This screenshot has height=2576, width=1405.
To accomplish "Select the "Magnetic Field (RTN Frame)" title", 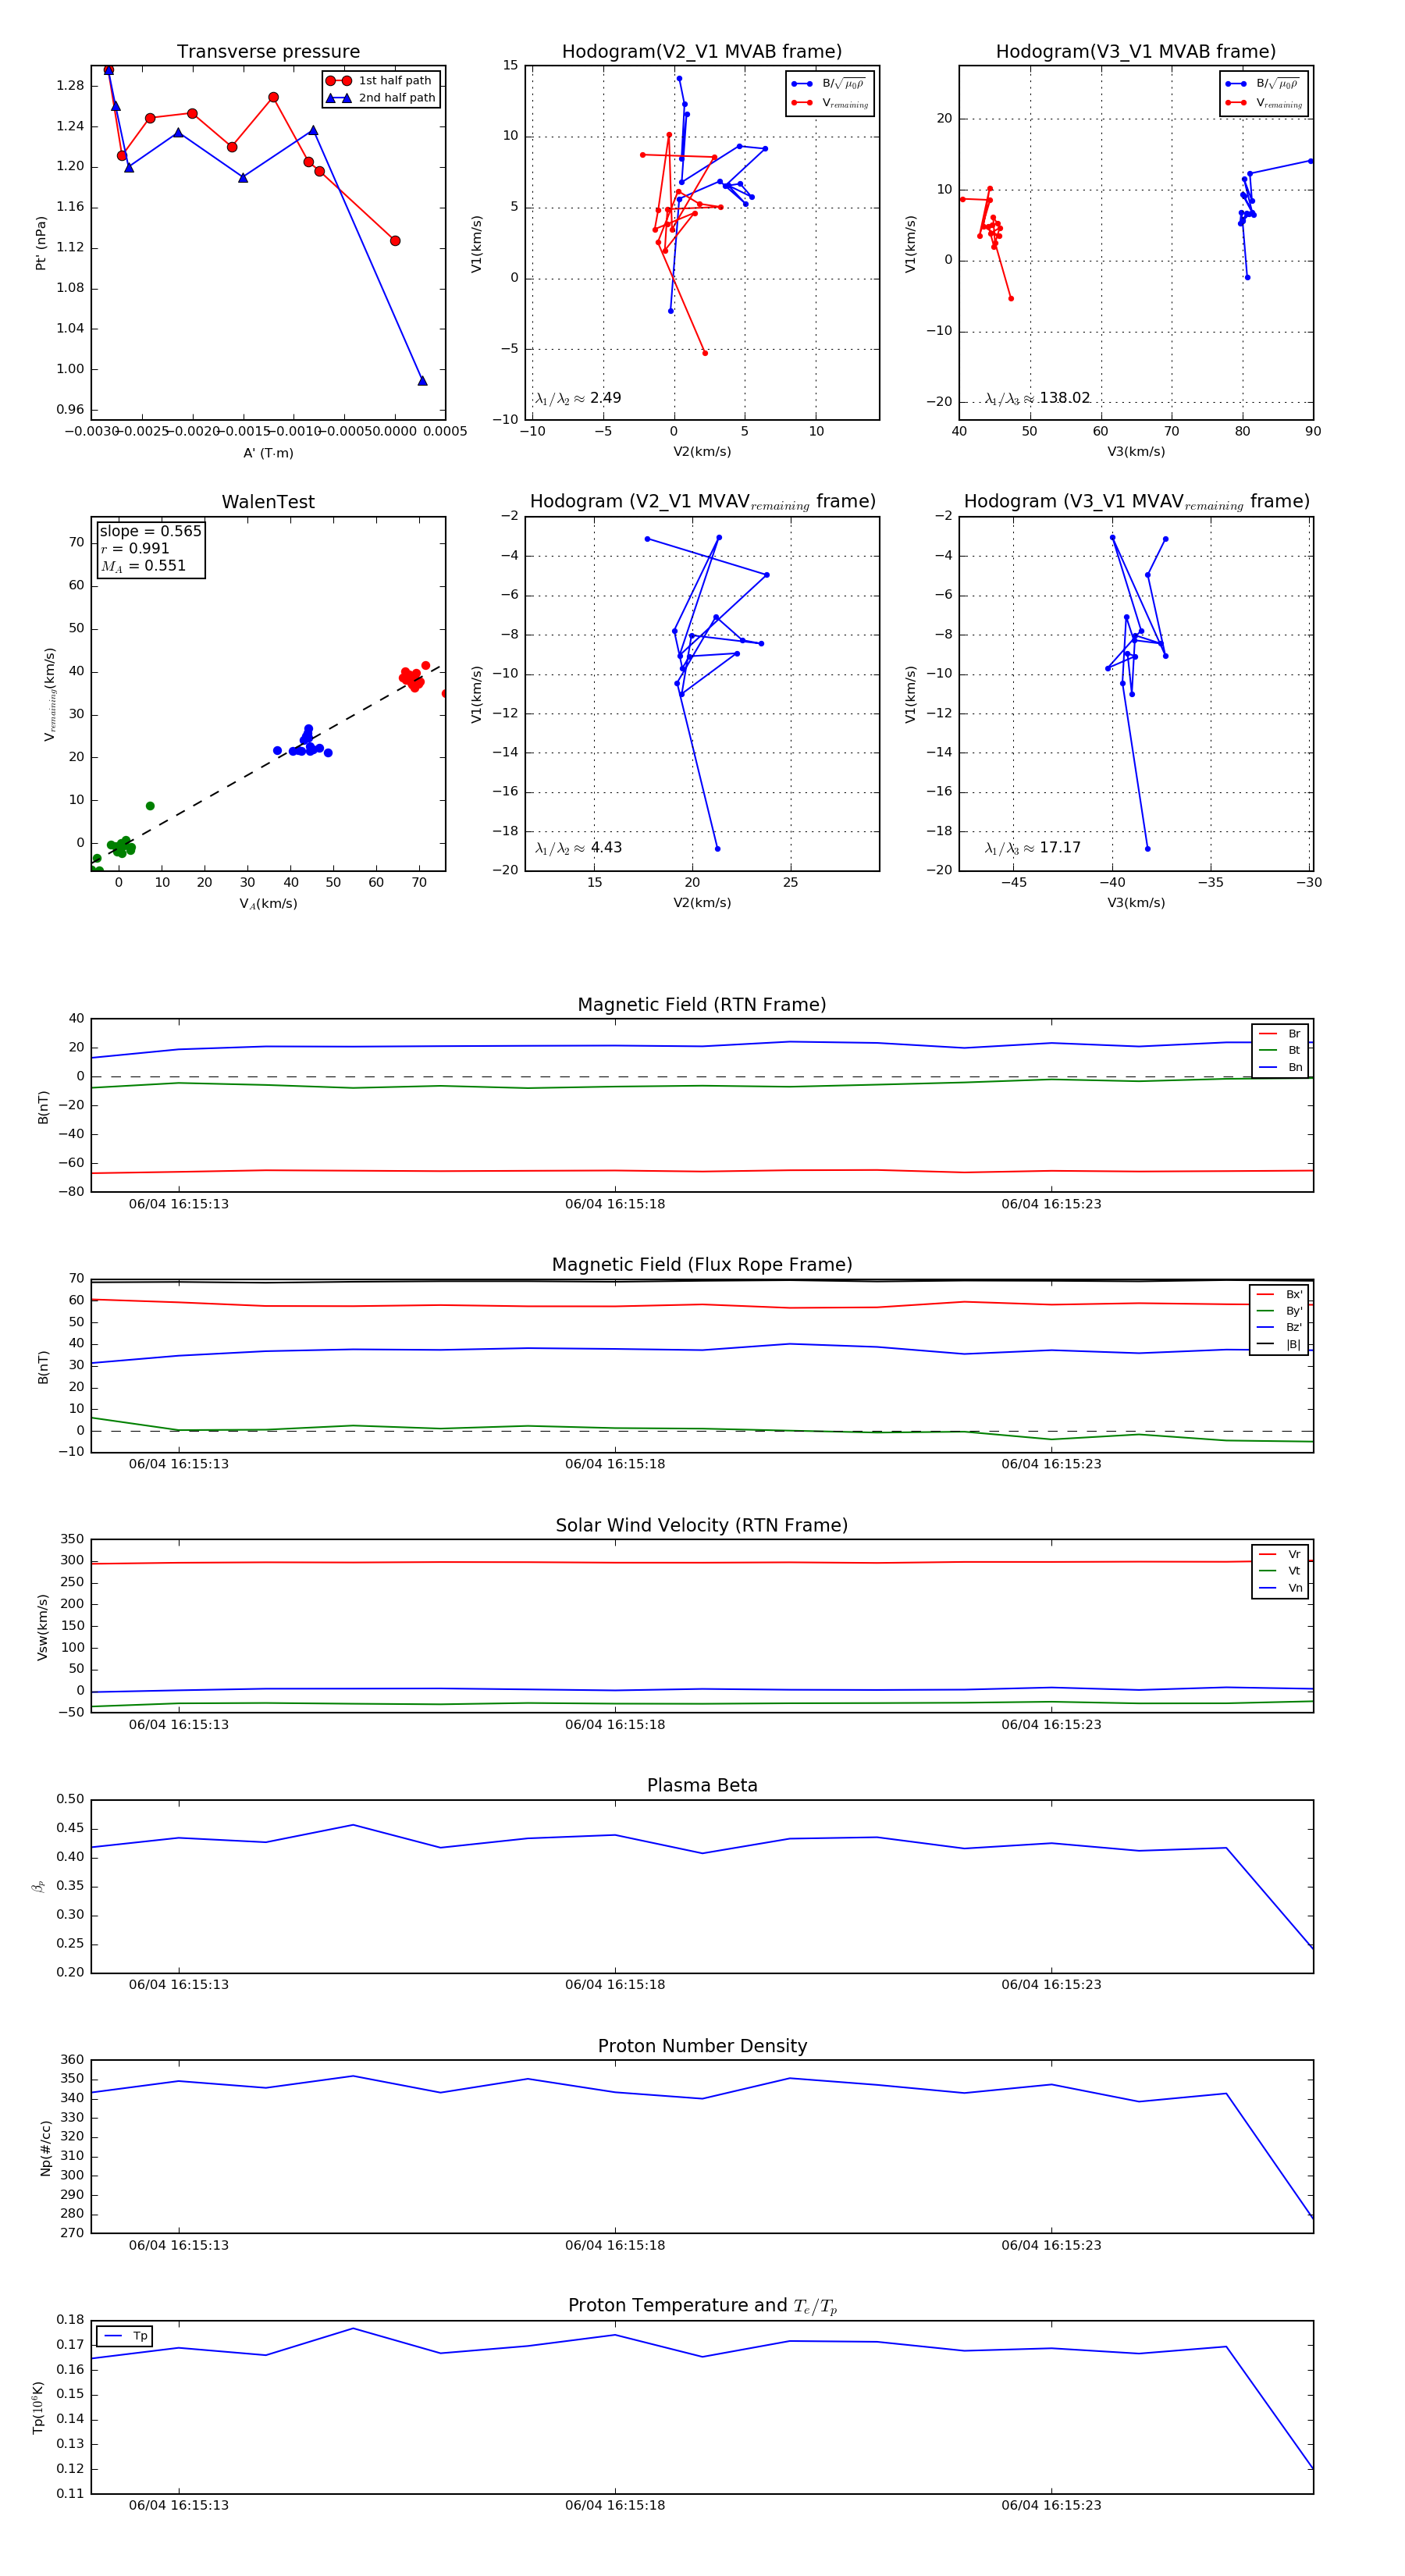I will [x=702, y=1005].
